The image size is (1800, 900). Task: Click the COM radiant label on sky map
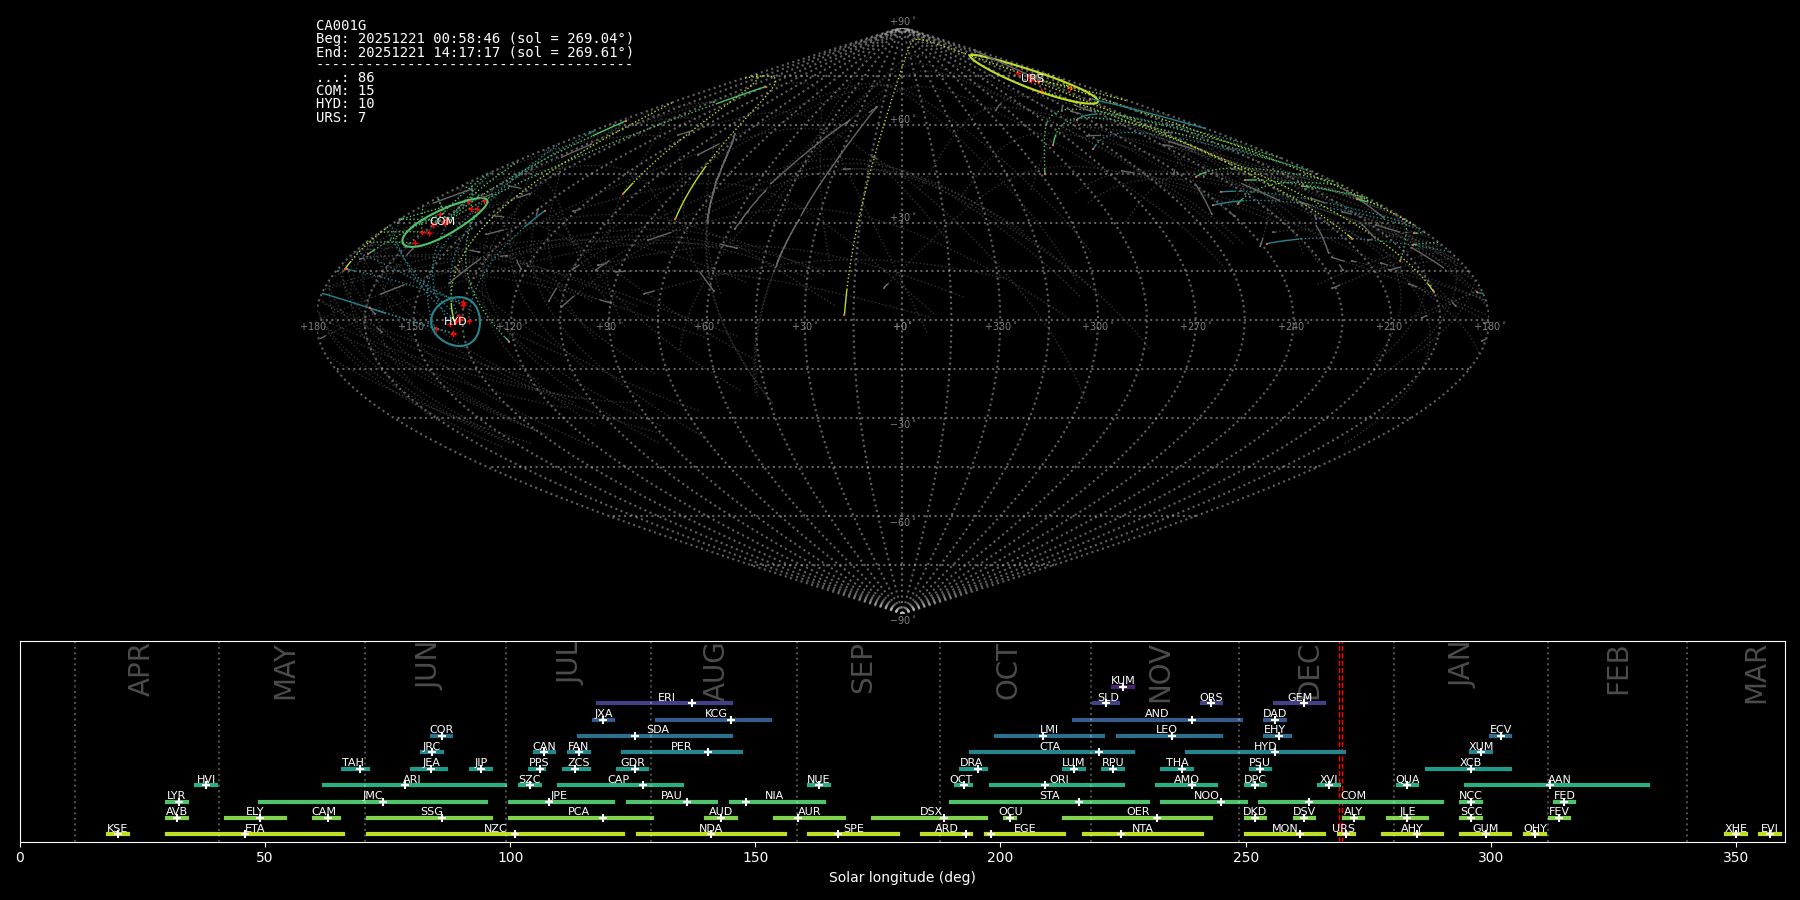442,222
